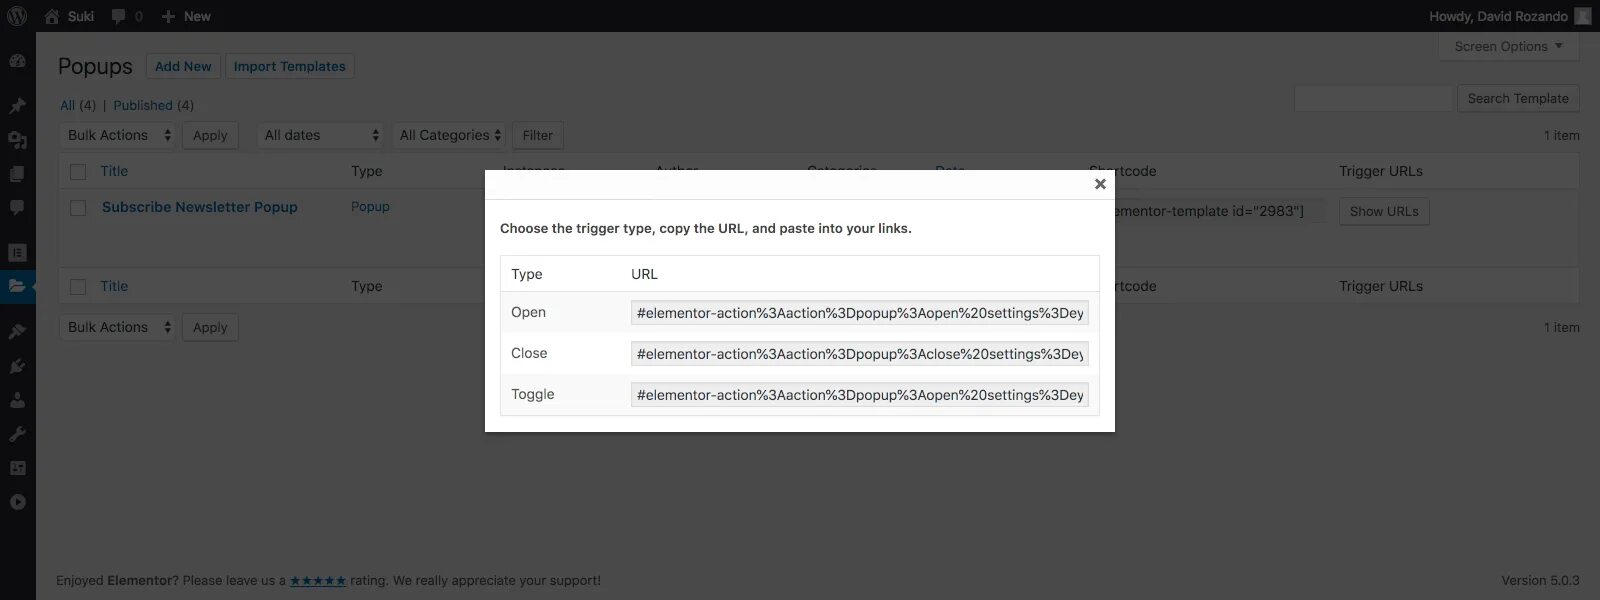Open the All dates dropdown
The height and width of the screenshot is (600, 1600).
tap(320, 135)
